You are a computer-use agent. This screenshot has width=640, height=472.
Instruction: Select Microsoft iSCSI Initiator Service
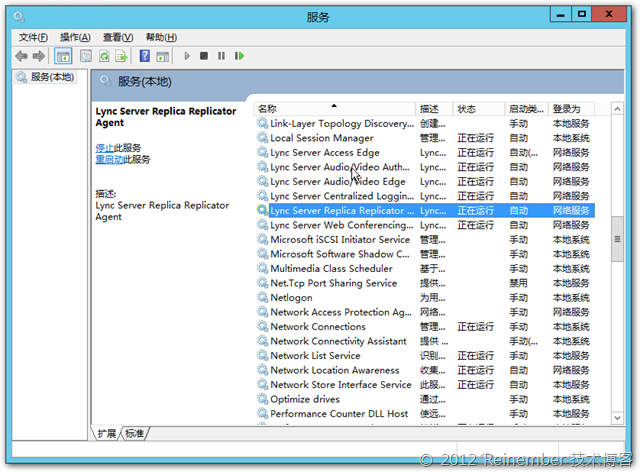(x=425, y=240)
